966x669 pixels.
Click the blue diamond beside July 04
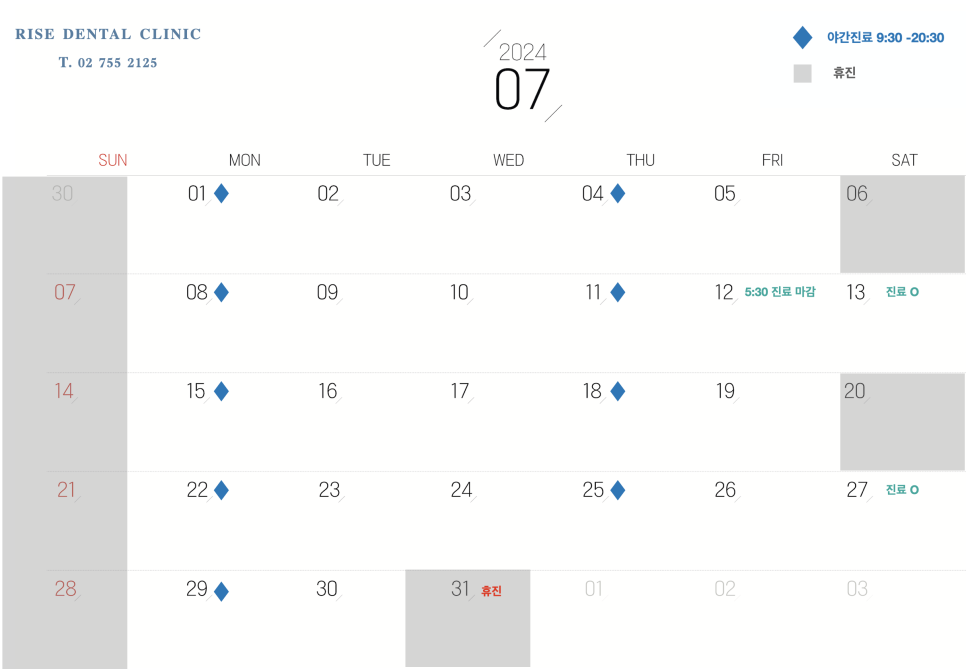pyautogui.click(x=617, y=194)
